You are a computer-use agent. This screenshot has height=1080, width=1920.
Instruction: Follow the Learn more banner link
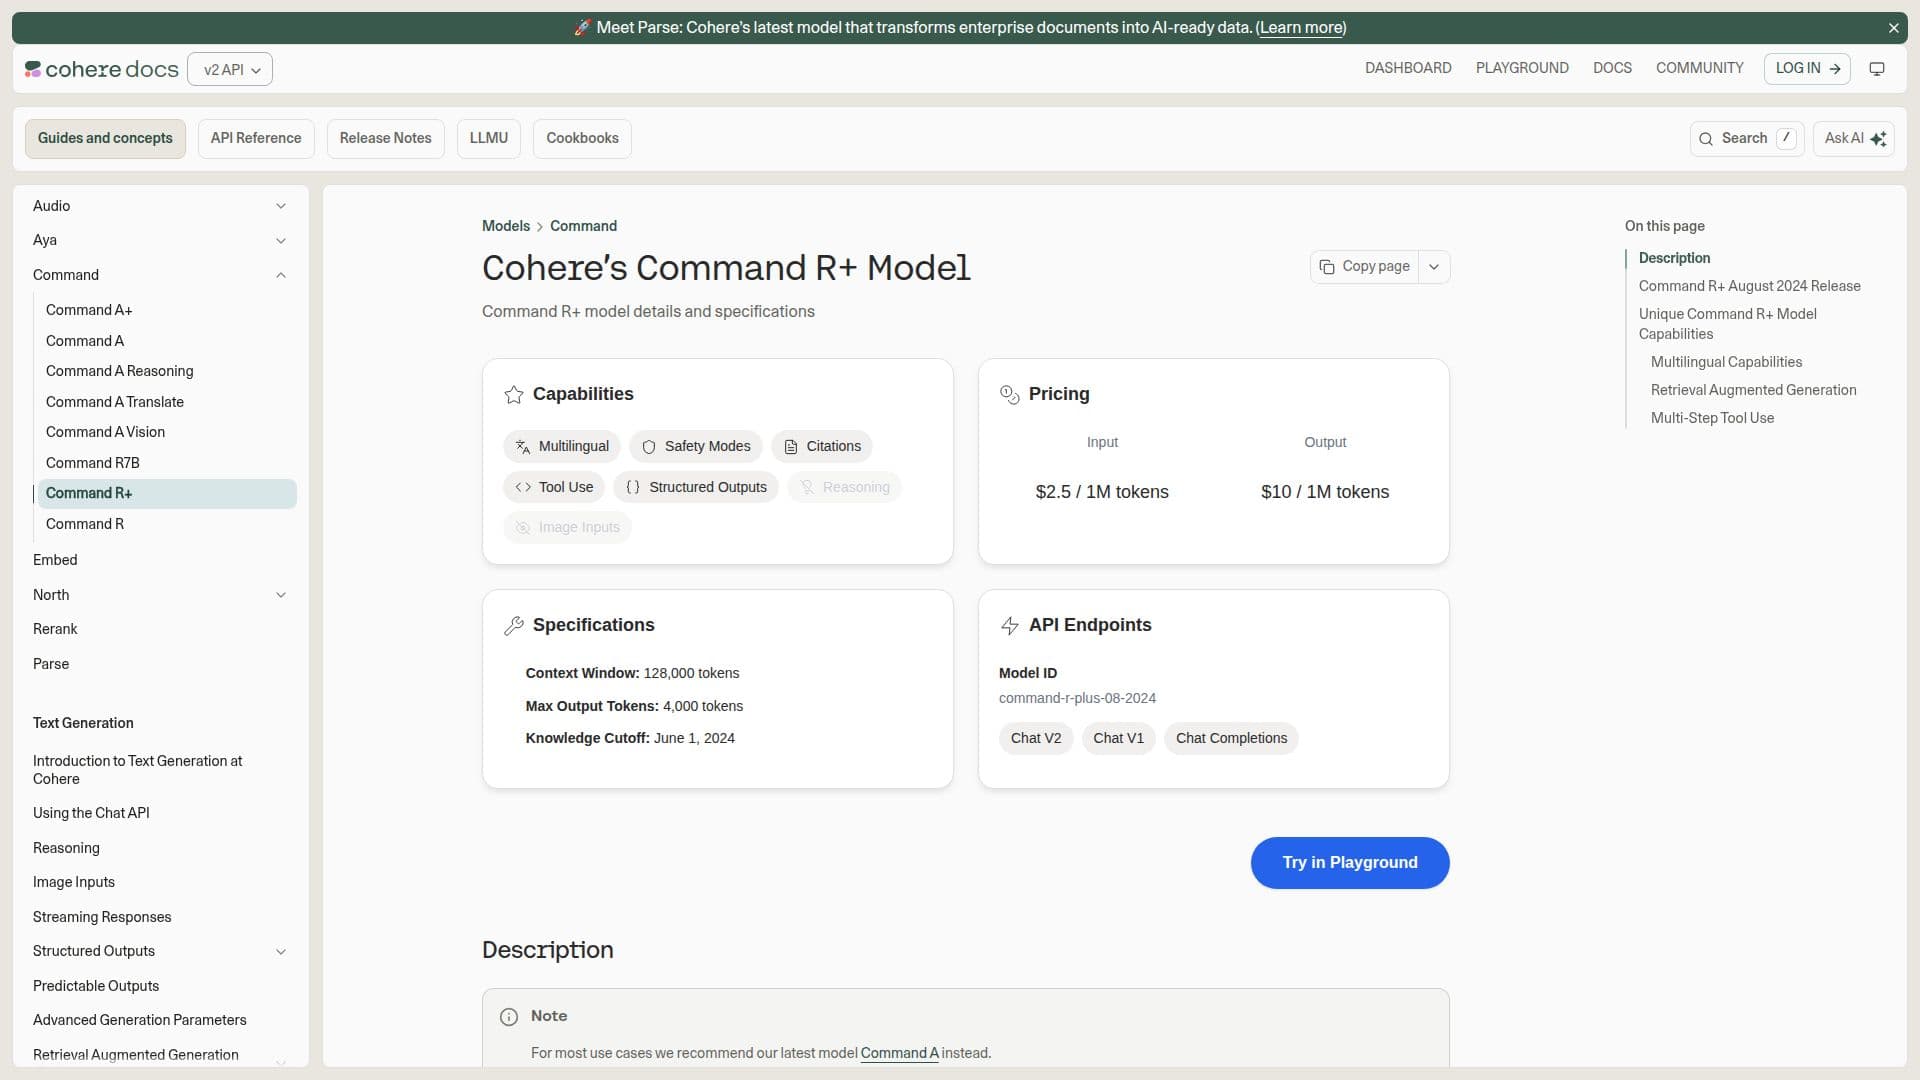(1301, 28)
